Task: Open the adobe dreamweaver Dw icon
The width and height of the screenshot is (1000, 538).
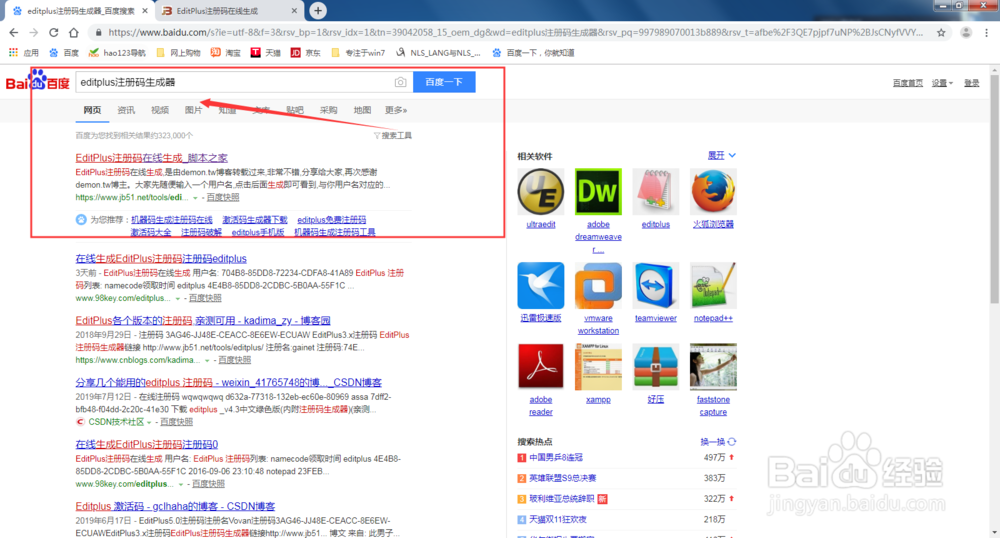Action: (x=598, y=191)
